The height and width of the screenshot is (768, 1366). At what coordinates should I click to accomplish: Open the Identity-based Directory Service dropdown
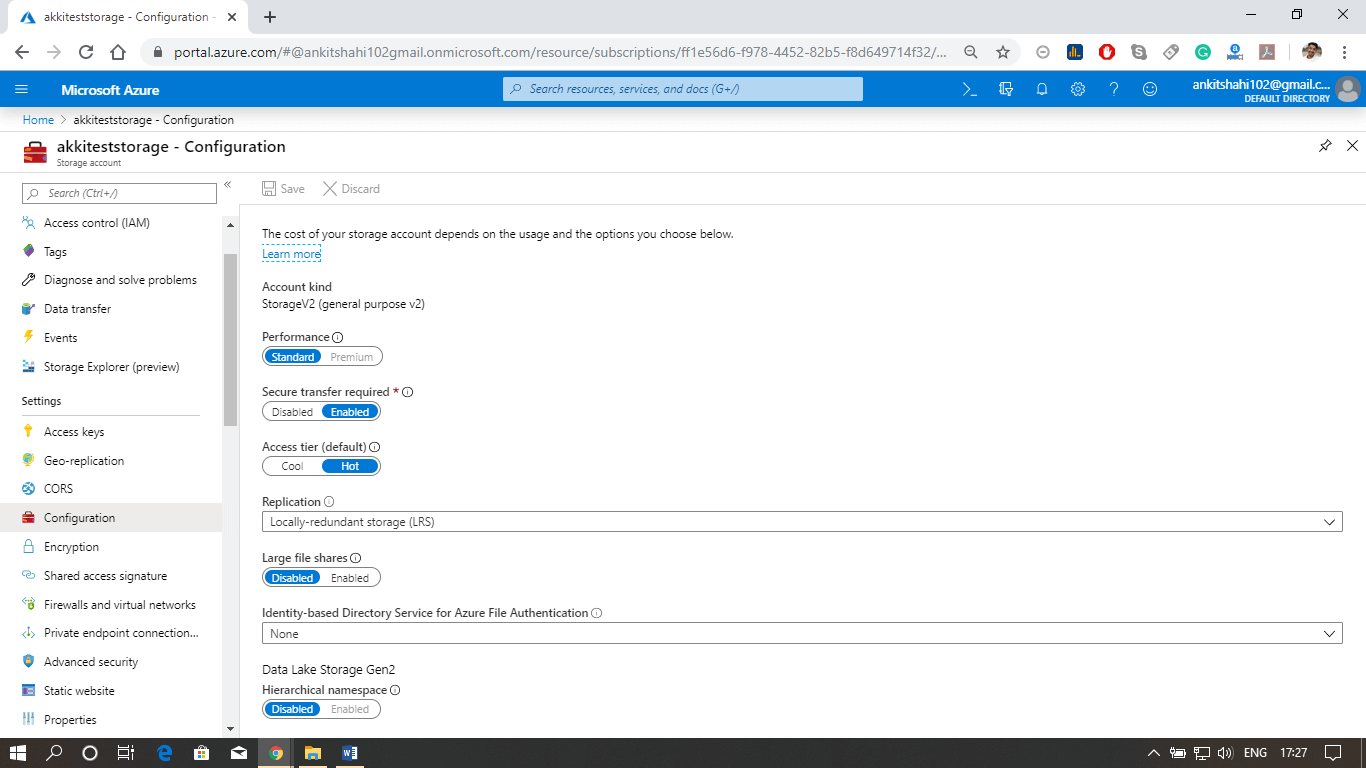802,633
